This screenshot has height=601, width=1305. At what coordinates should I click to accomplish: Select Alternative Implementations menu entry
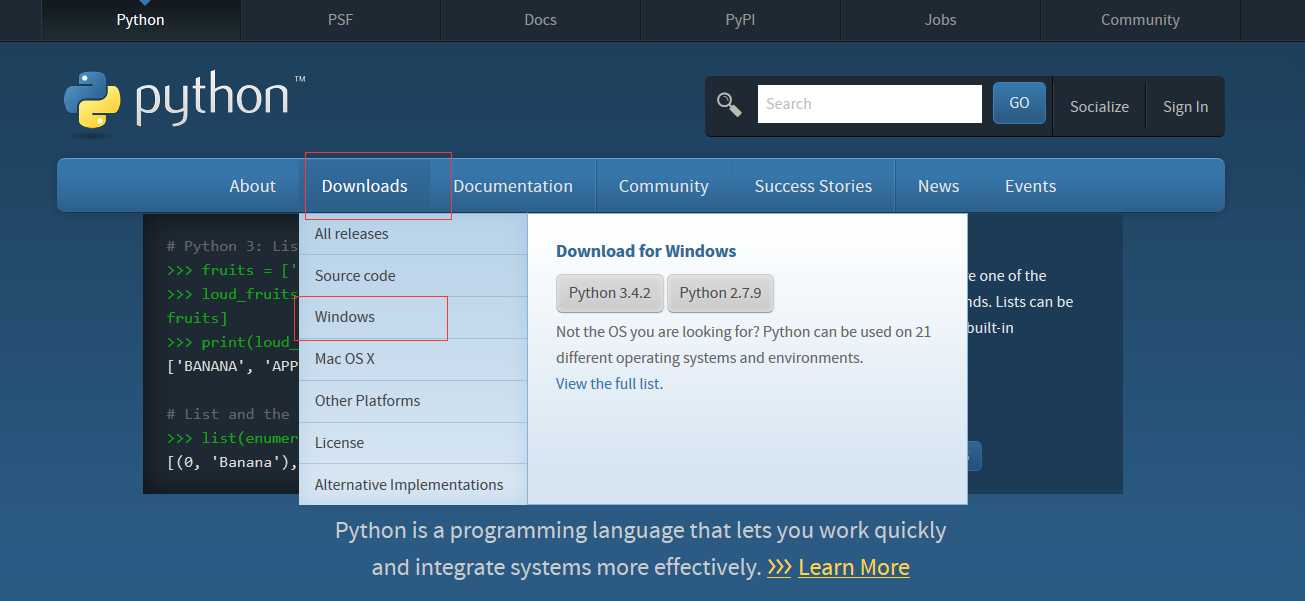click(413, 485)
